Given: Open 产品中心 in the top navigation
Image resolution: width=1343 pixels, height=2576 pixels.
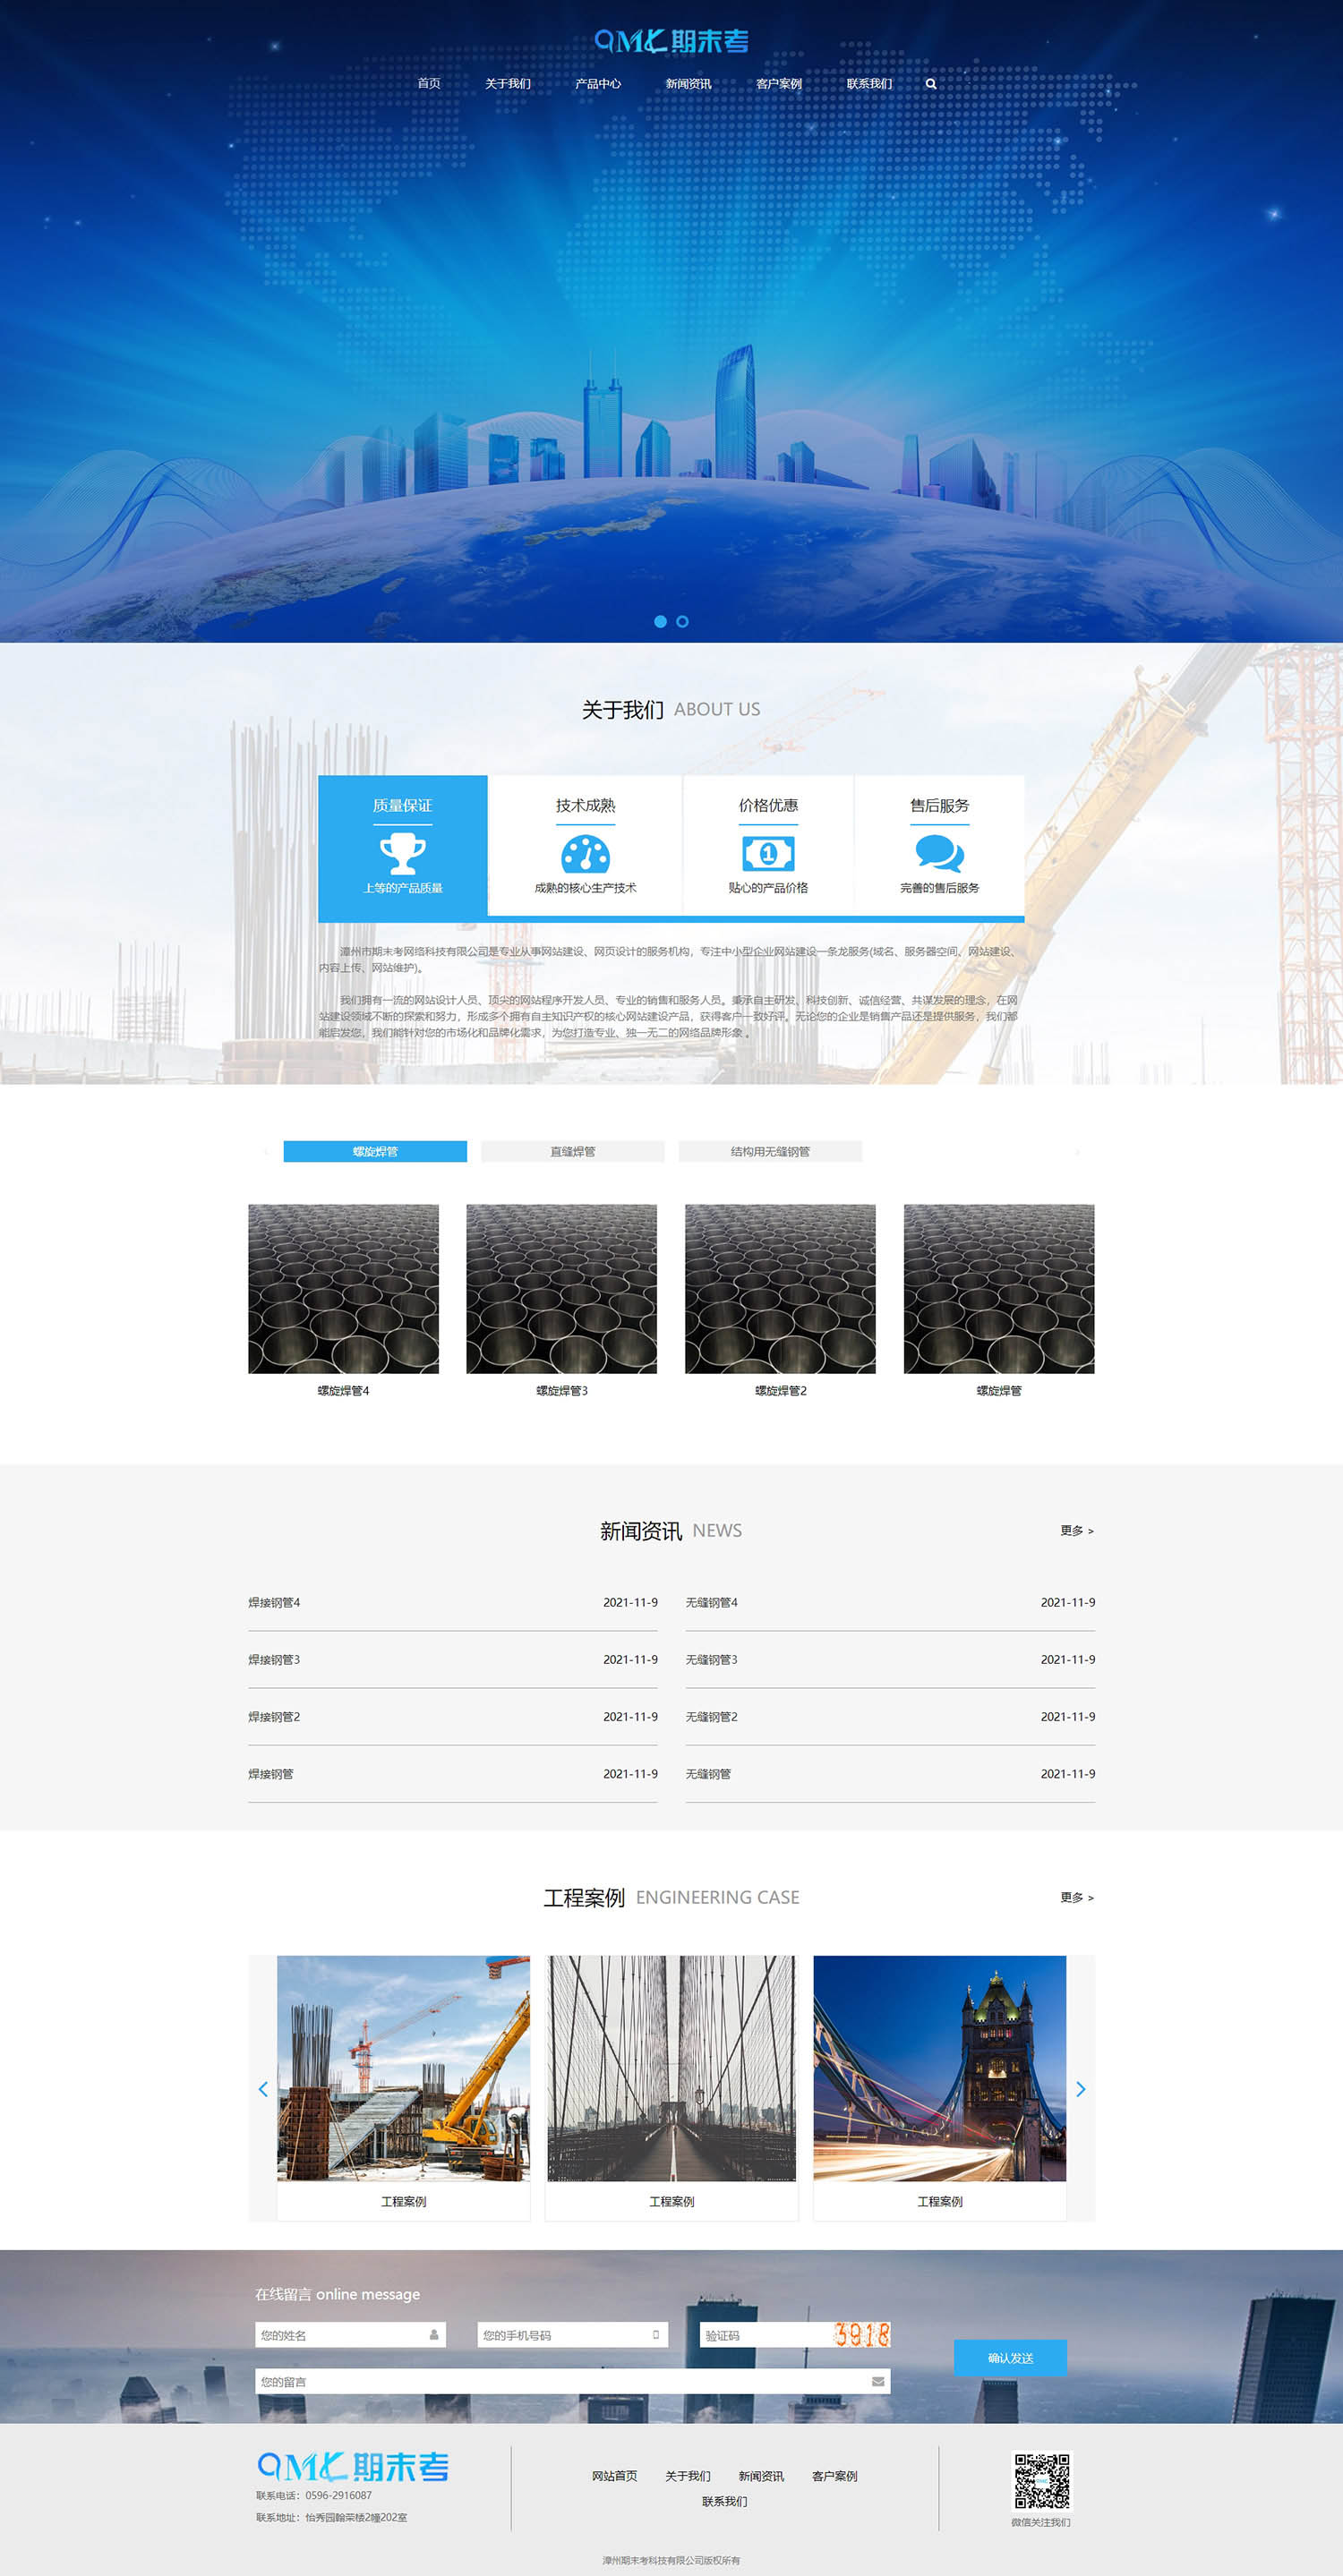Looking at the screenshot, I should tap(597, 84).
